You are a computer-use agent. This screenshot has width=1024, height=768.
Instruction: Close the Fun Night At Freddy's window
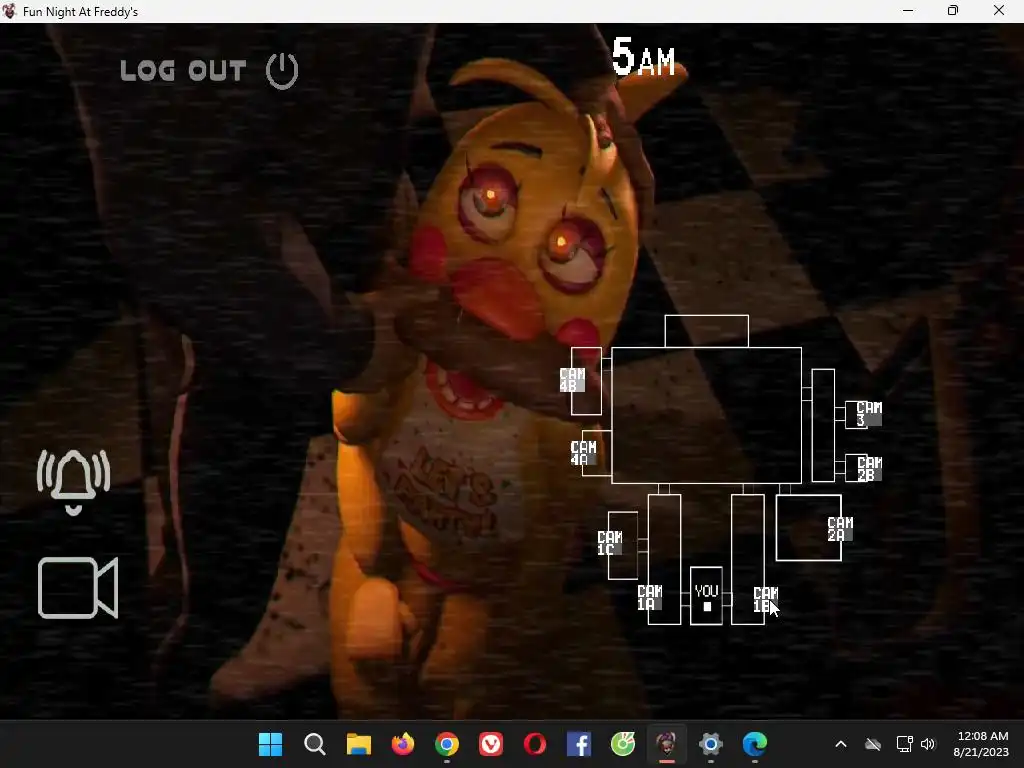(999, 10)
